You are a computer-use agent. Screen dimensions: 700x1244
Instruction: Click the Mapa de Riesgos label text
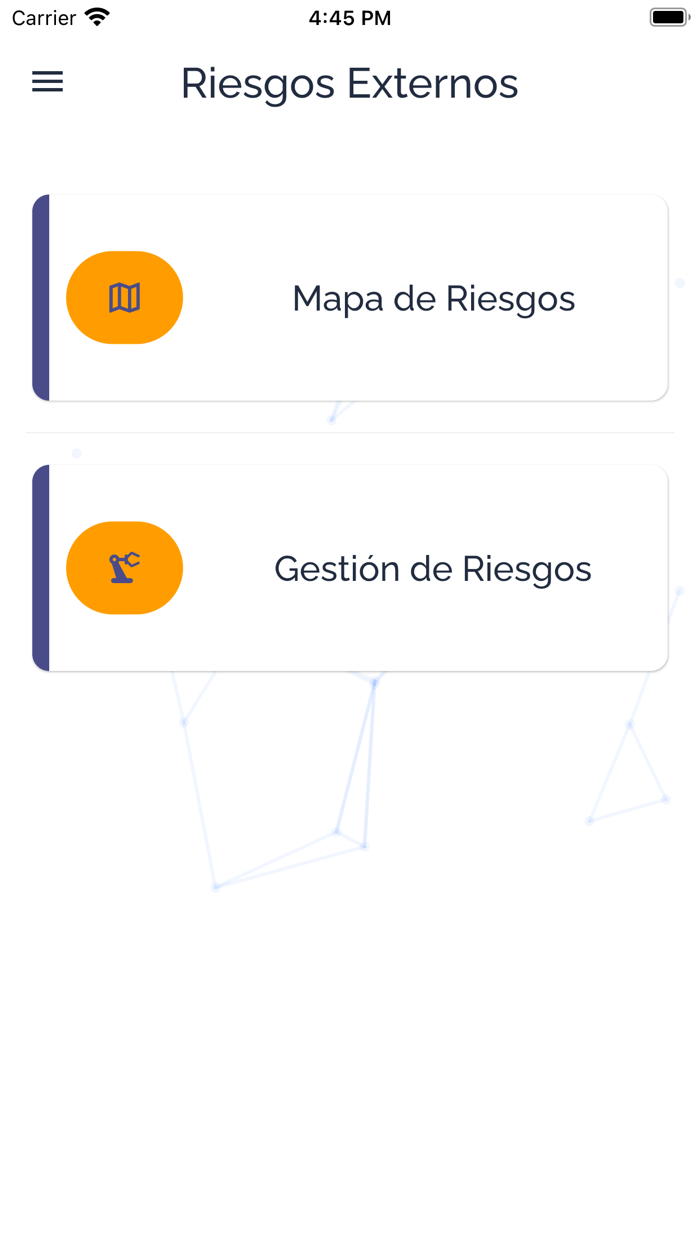coord(433,298)
